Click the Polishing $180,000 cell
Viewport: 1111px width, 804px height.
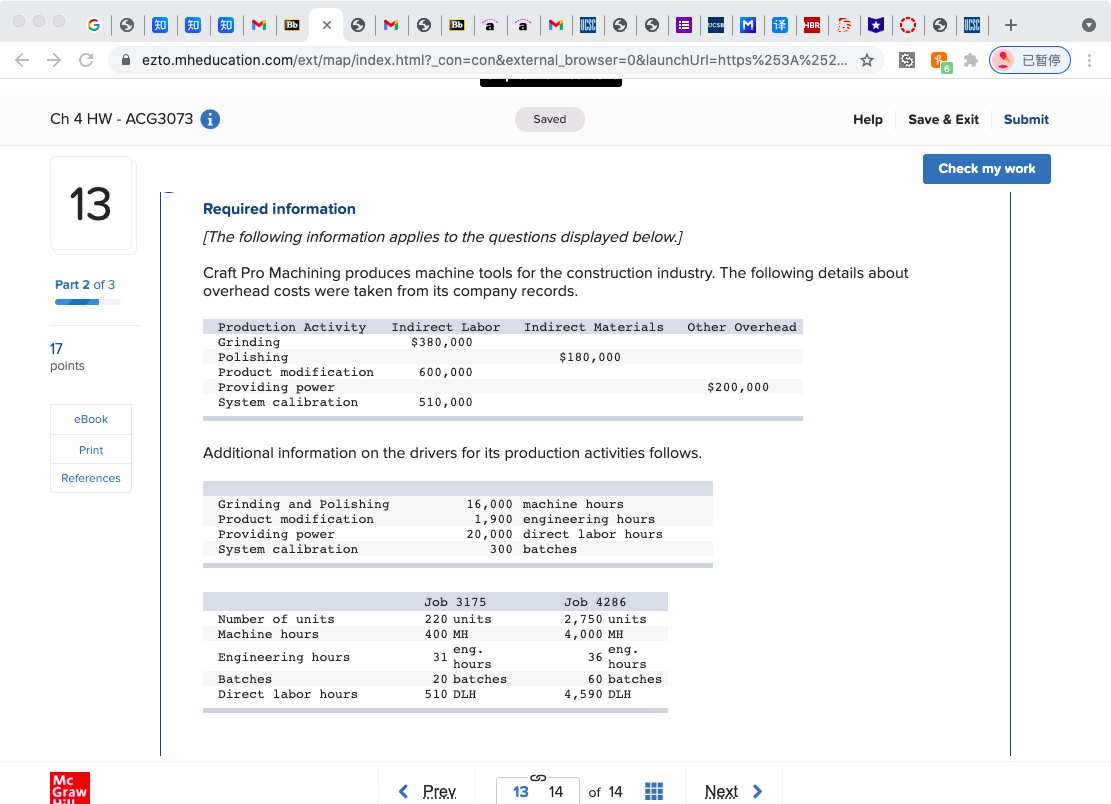[590, 357]
